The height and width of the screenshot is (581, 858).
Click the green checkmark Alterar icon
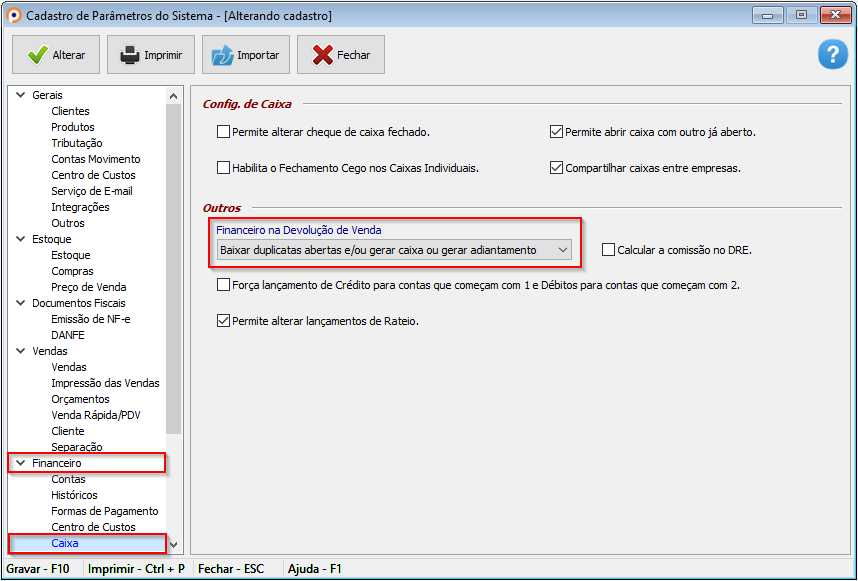click(37, 55)
